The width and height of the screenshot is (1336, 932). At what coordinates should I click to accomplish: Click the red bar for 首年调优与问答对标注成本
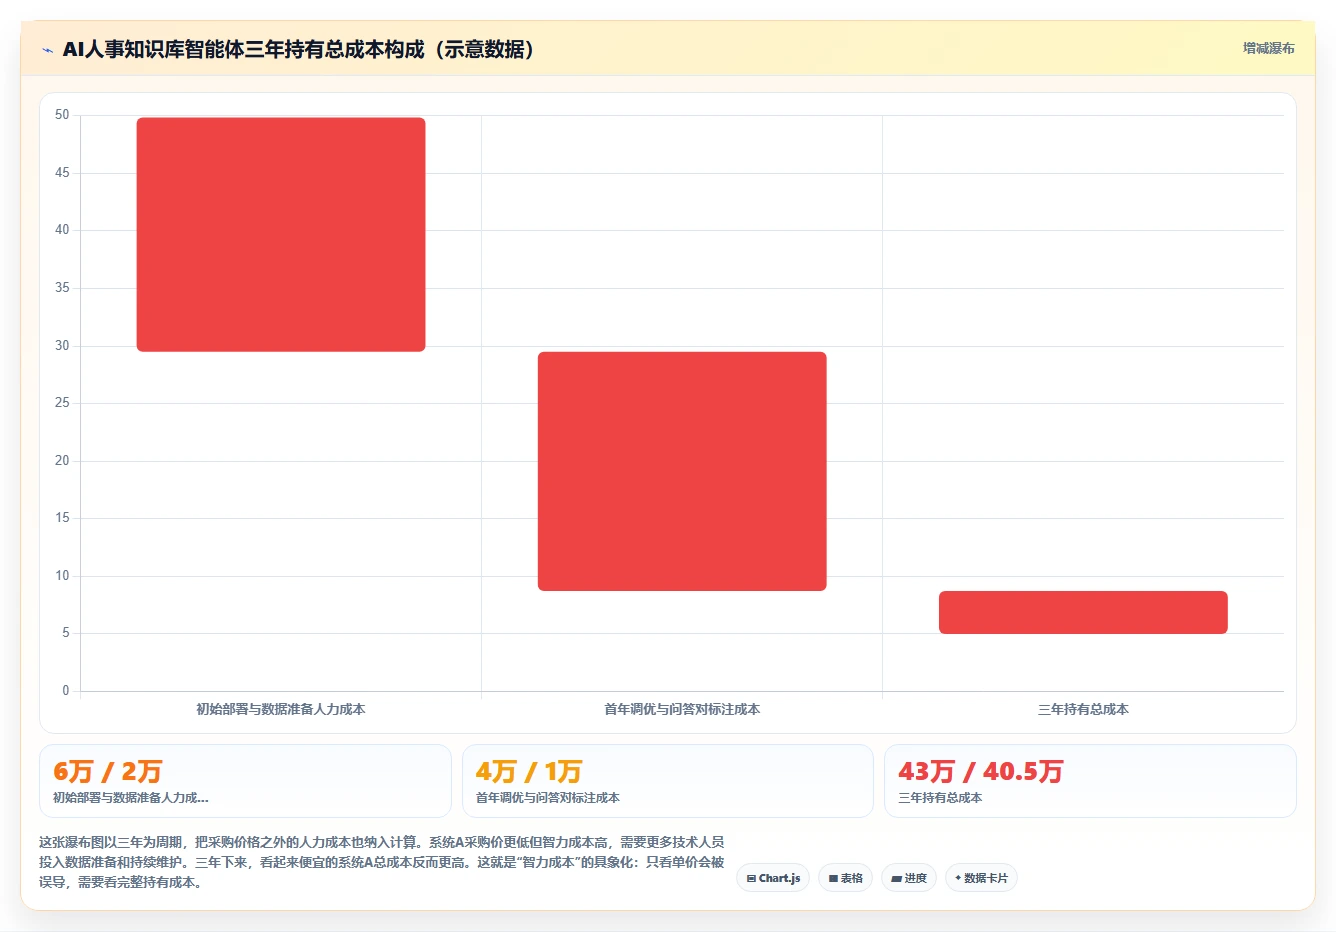pos(682,471)
